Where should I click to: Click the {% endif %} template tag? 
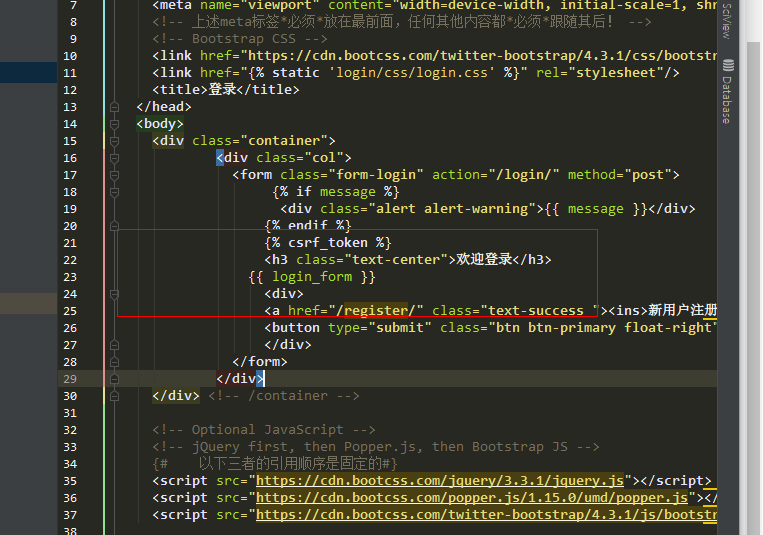click(x=308, y=226)
